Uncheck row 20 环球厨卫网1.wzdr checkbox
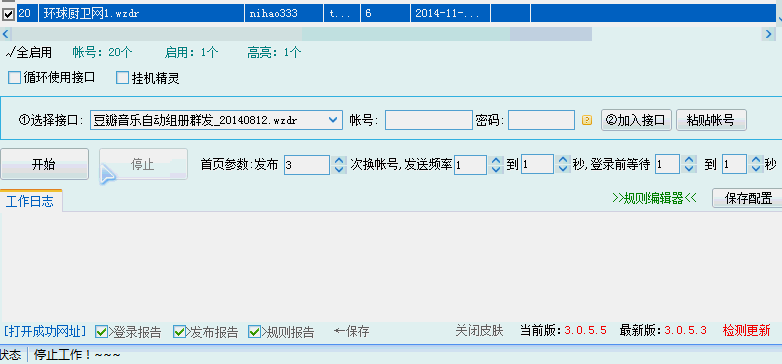This screenshot has width=782, height=364. click(8, 14)
